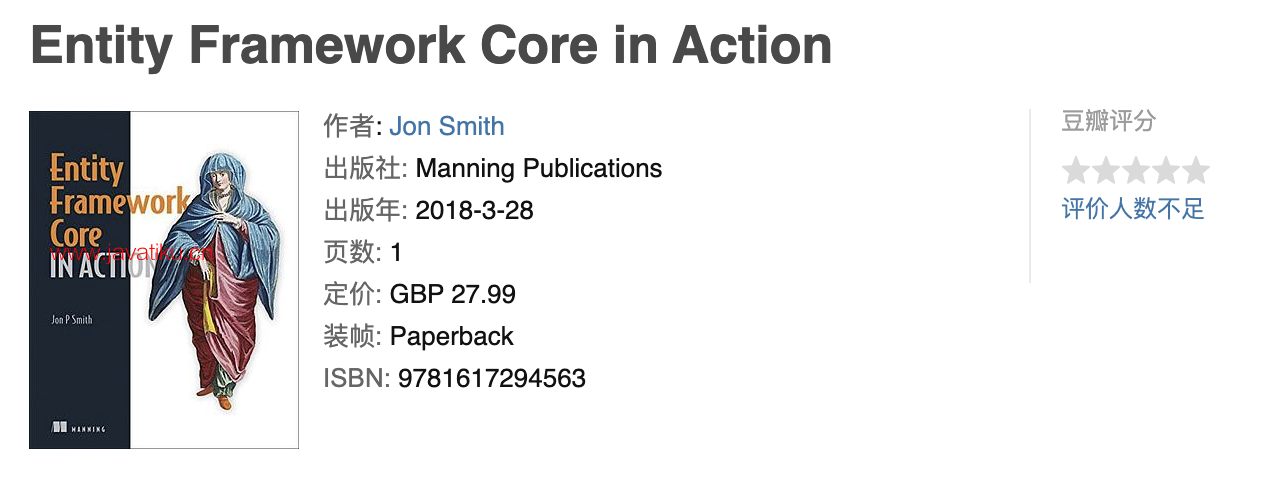Select the second rating star
Image resolution: width=1266 pixels, height=482 pixels.
[x=1106, y=171]
